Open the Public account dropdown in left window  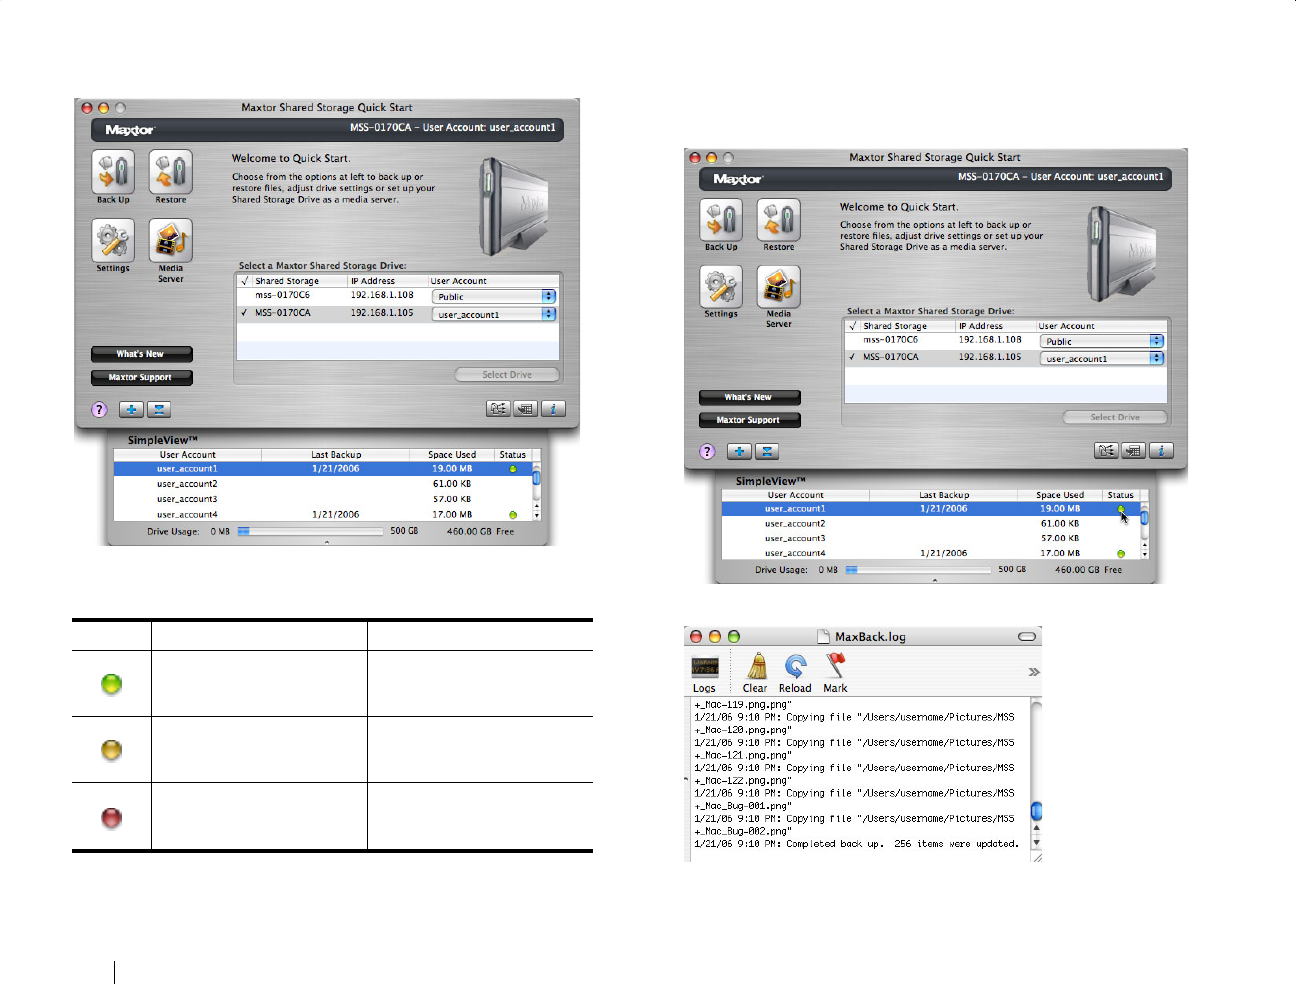[494, 297]
